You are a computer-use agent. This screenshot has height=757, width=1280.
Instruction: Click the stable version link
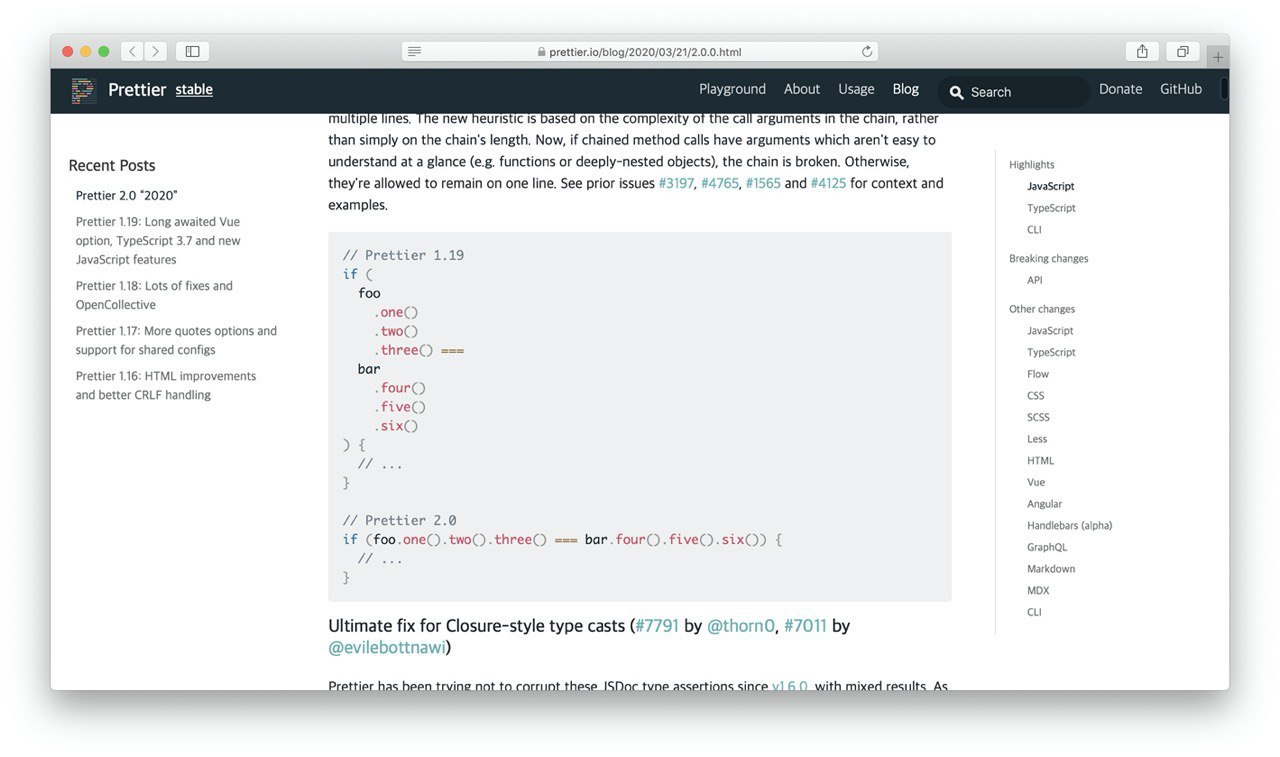194,90
